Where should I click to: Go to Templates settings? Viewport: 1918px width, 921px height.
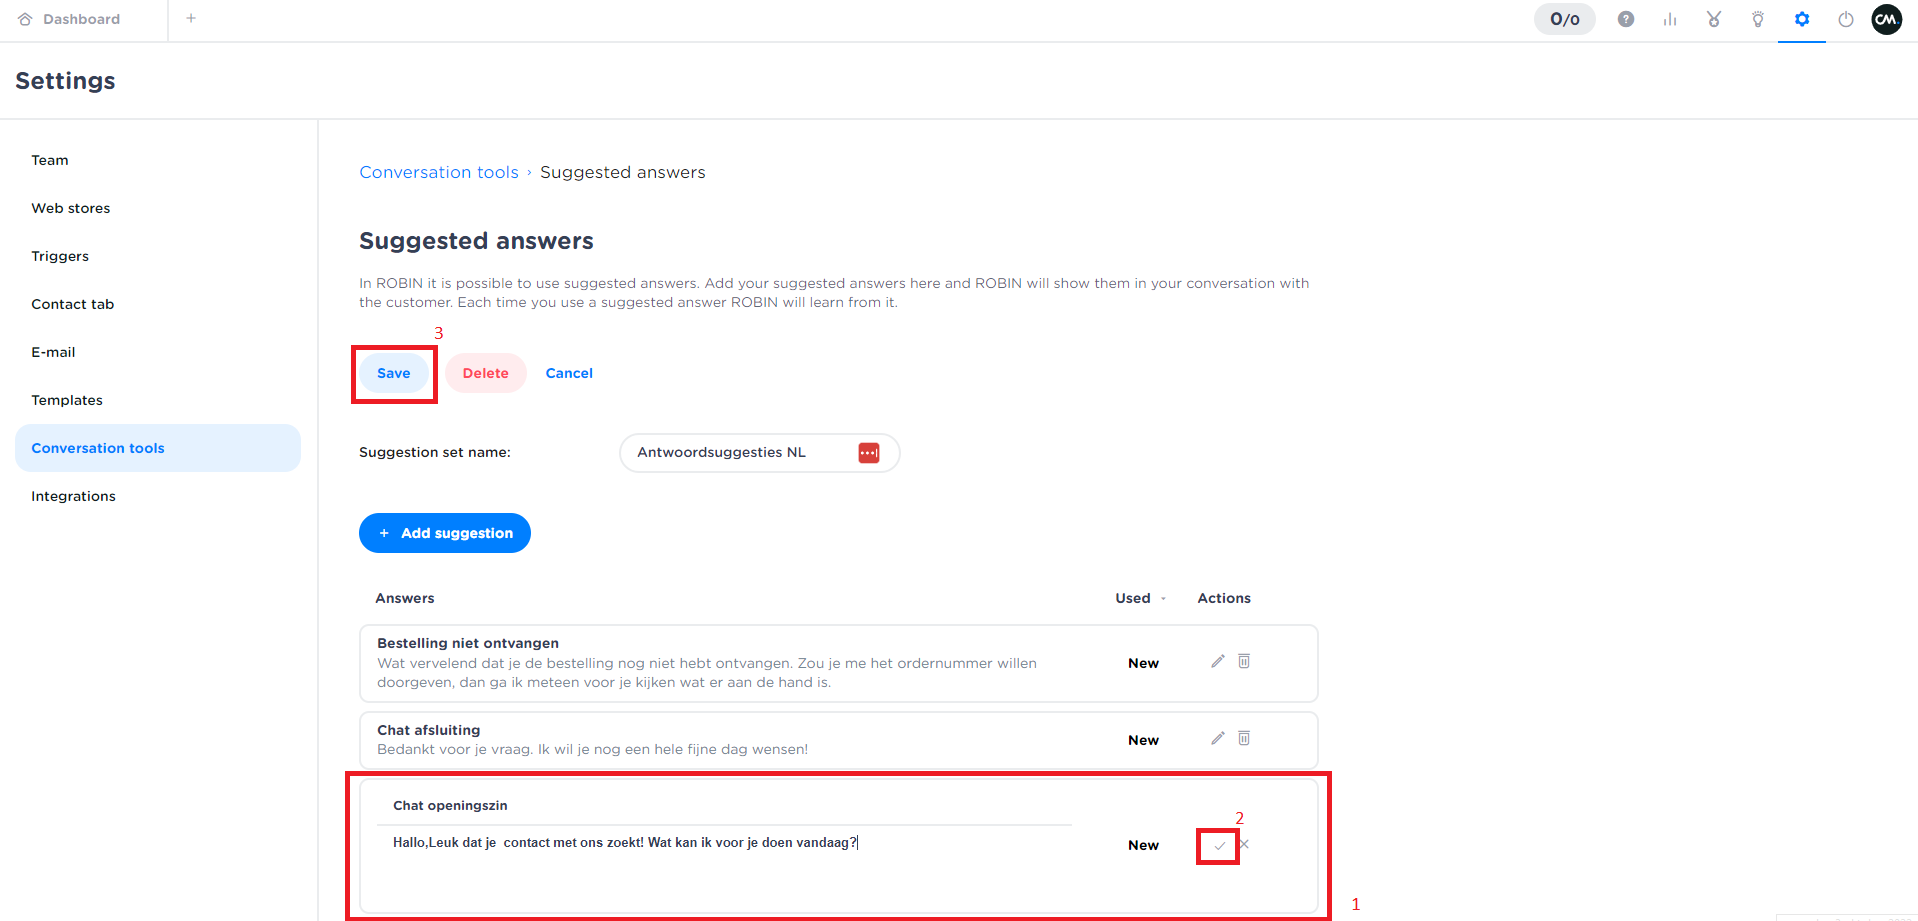(67, 400)
